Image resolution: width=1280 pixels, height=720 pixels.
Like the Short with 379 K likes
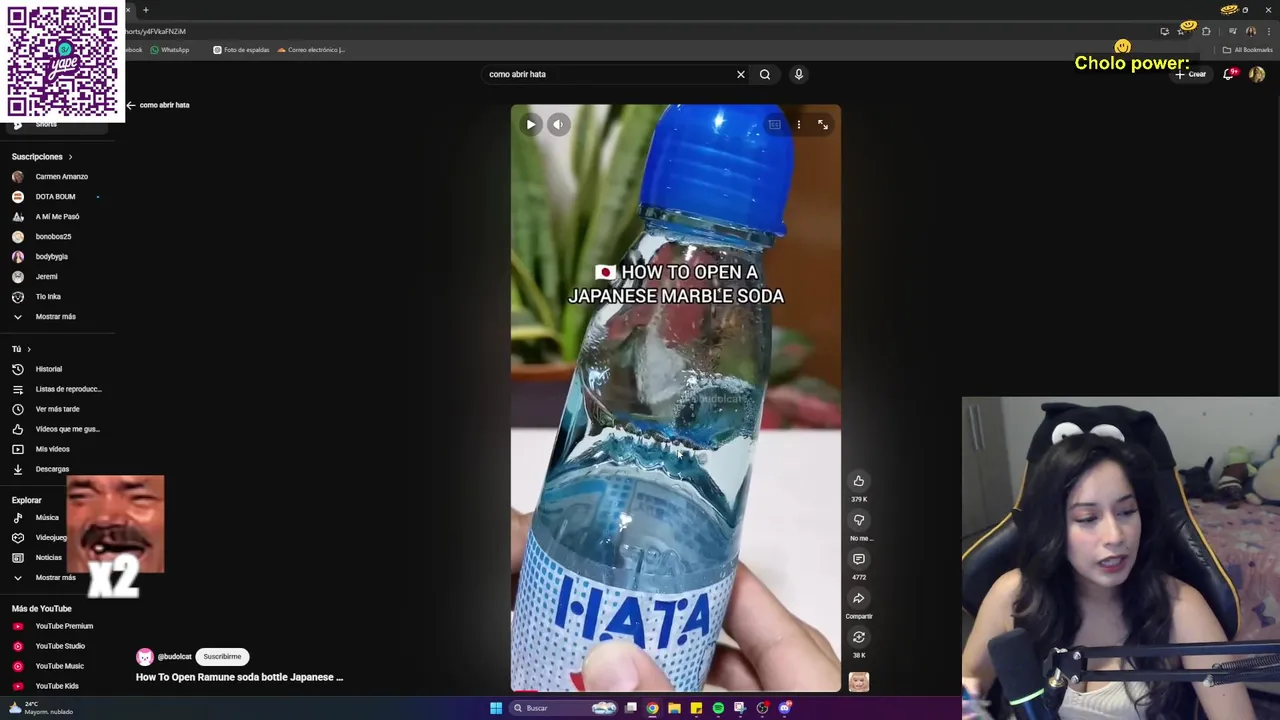pyautogui.click(x=858, y=481)
